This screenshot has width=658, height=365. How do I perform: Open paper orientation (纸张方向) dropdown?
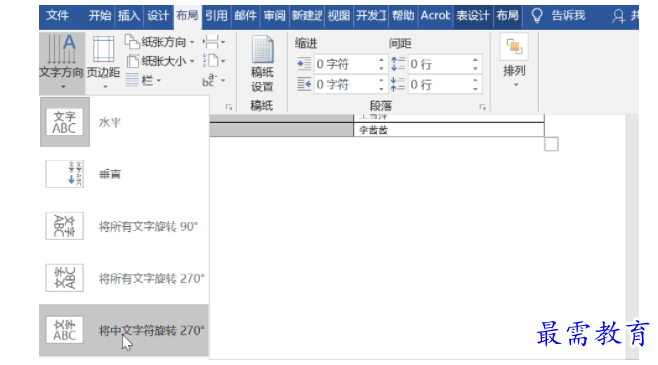click(x=160, y=42)
